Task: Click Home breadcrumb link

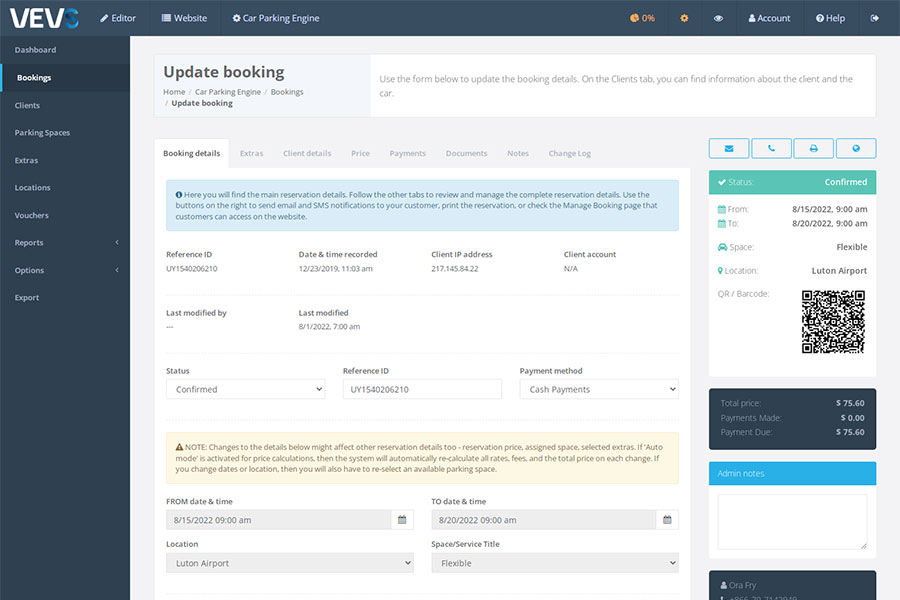Action: pyautogui.click(x=174, y=92)
